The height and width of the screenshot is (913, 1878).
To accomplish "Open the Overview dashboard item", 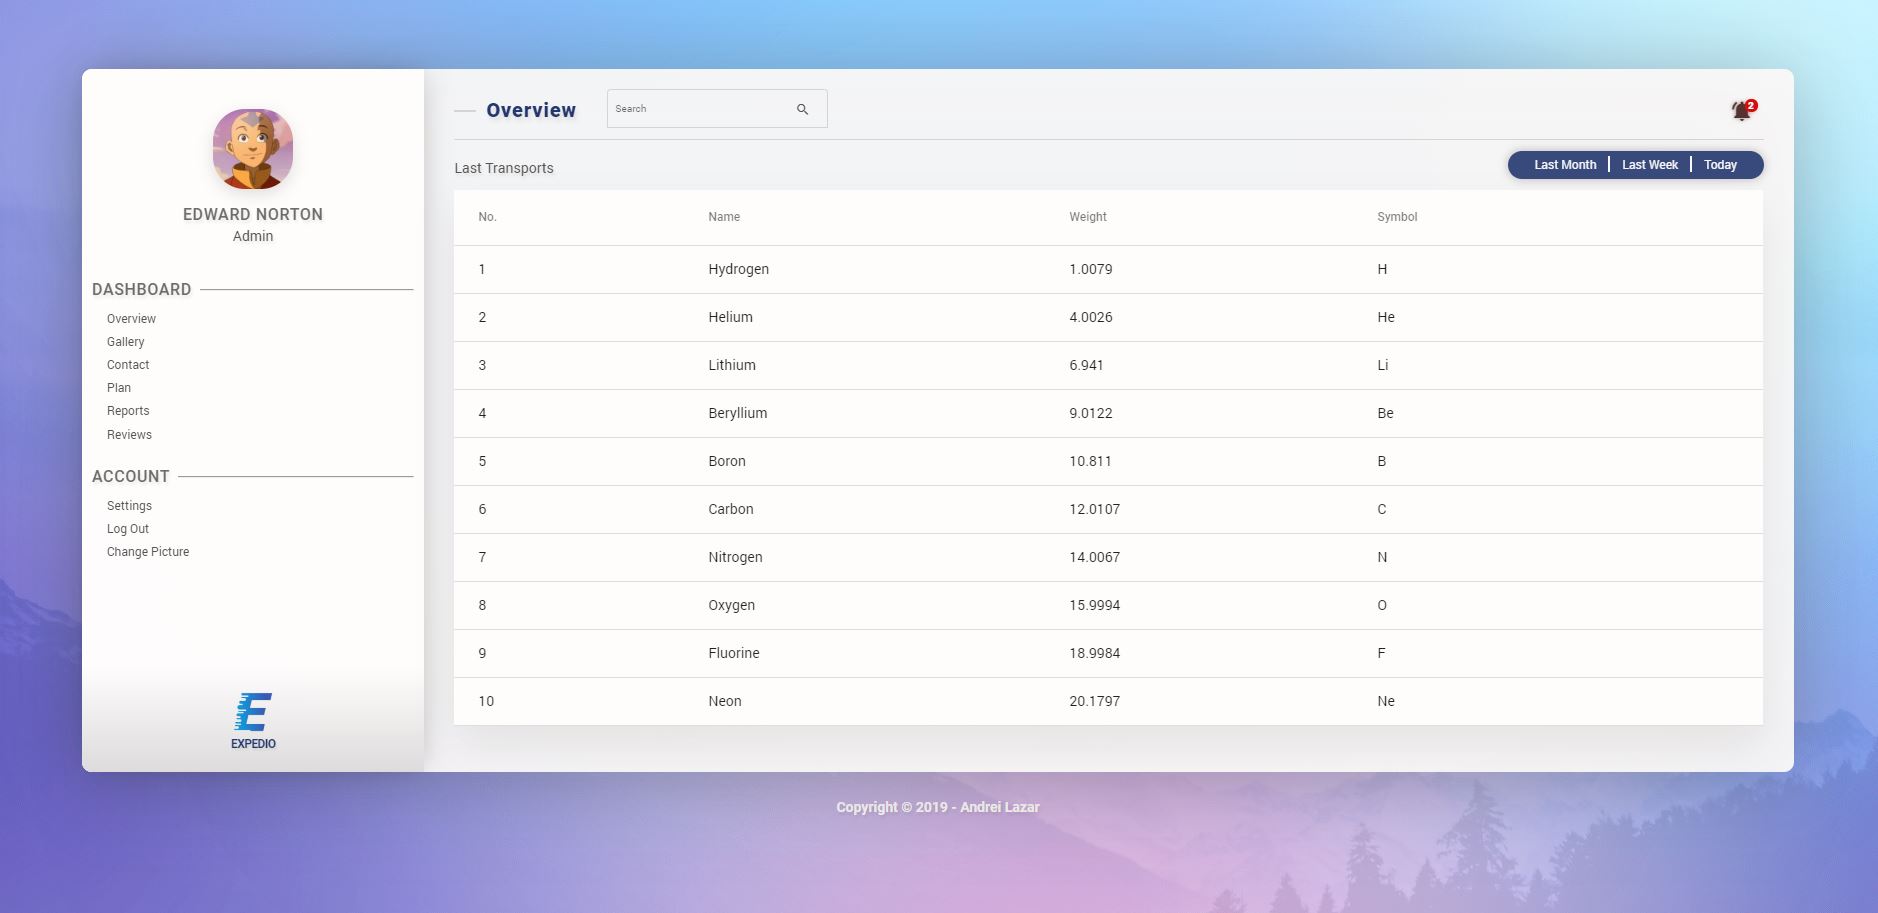I will tap(131, 318).
